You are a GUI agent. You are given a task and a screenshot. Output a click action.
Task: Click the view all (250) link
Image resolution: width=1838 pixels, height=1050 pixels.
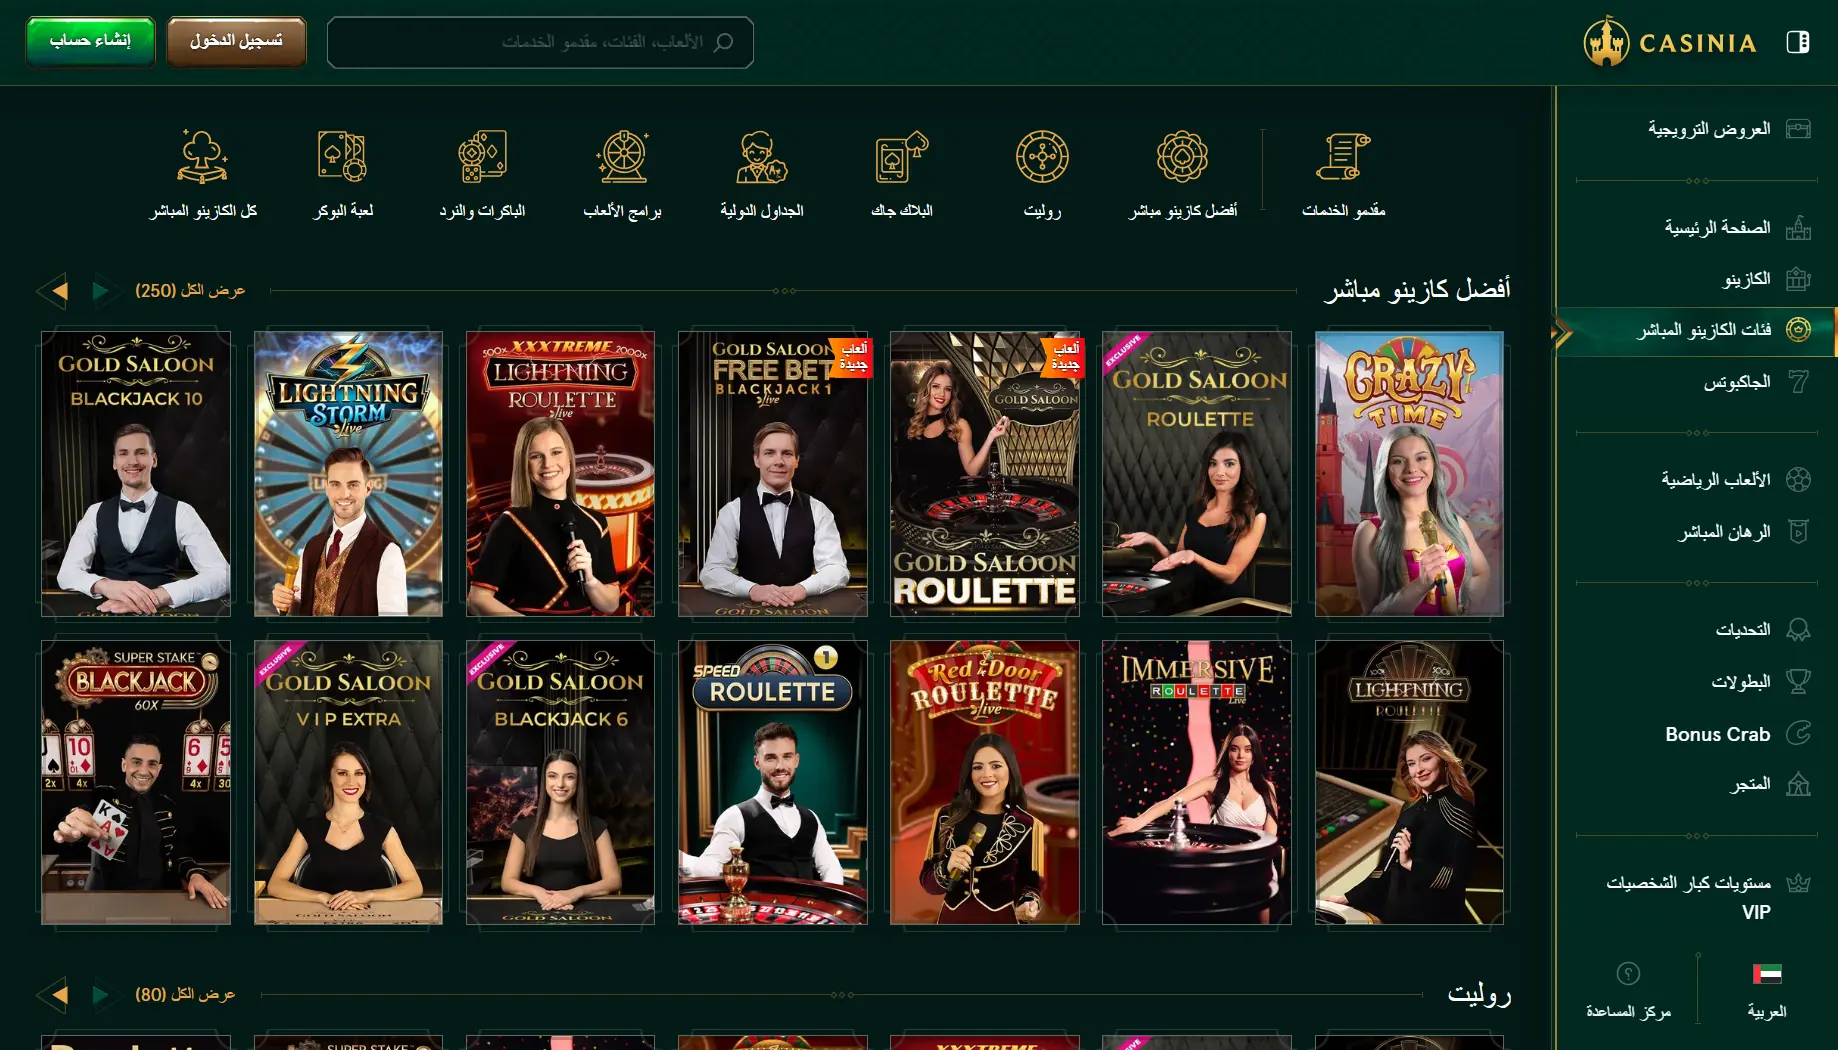point(189,291)
